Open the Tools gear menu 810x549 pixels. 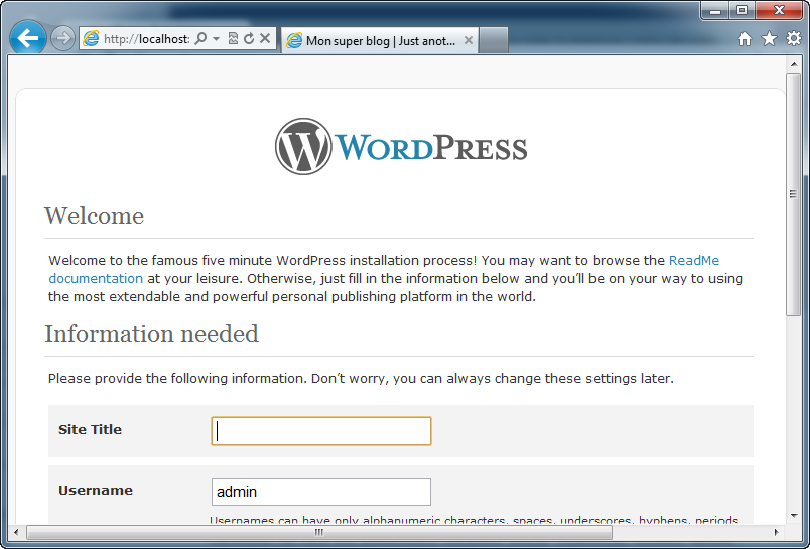pos(793,38)
